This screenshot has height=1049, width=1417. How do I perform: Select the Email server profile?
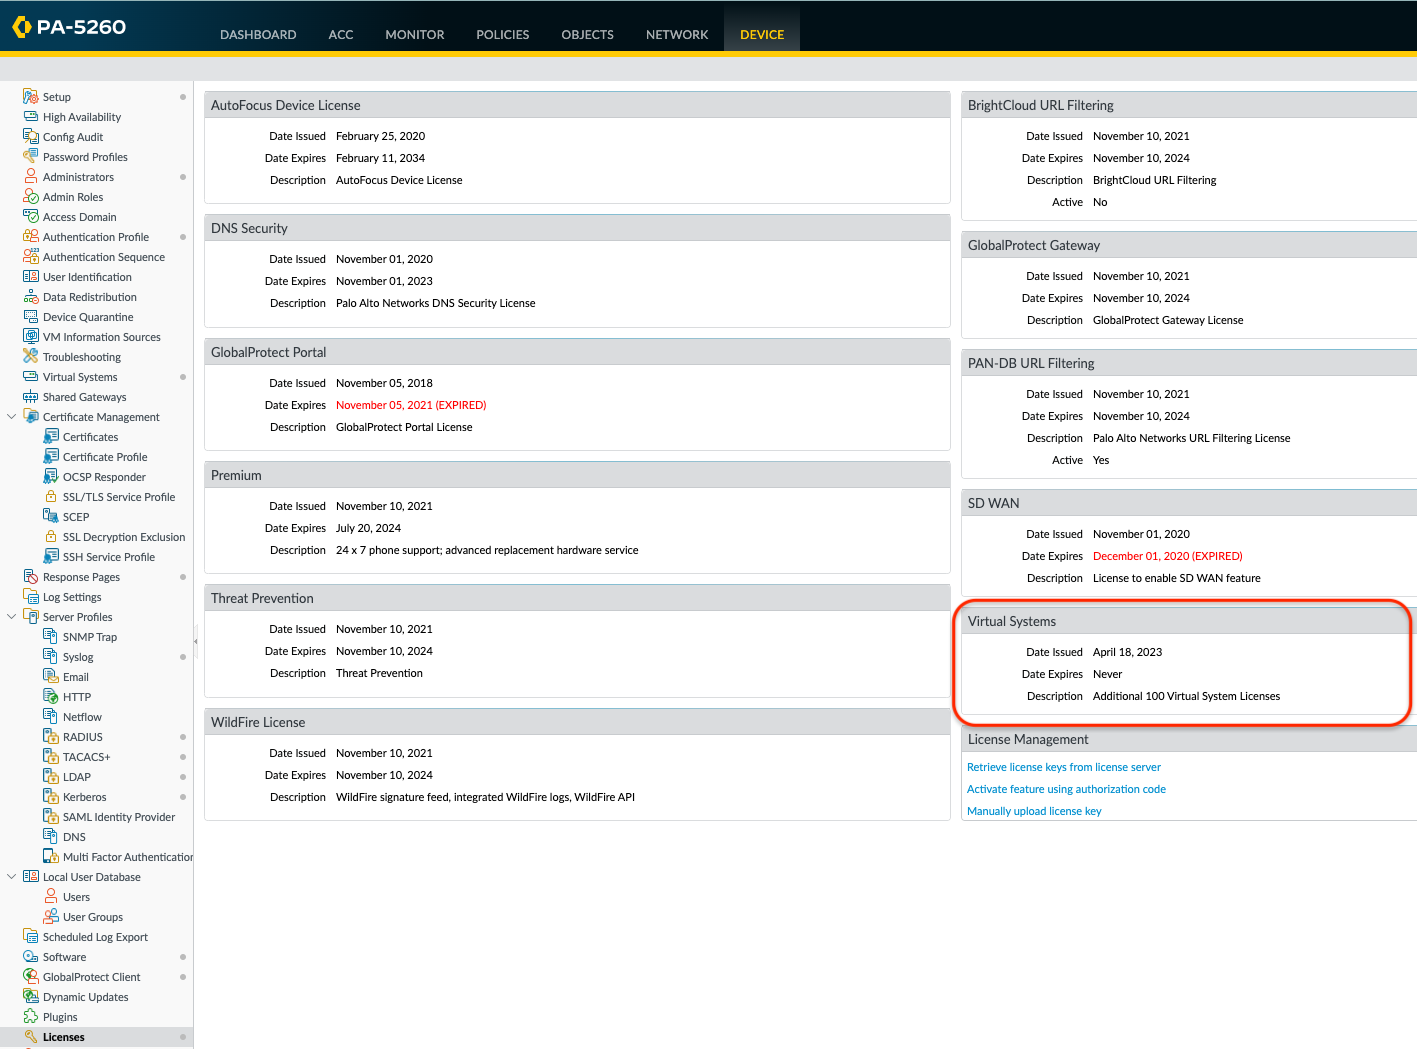[x=76, y=677]
